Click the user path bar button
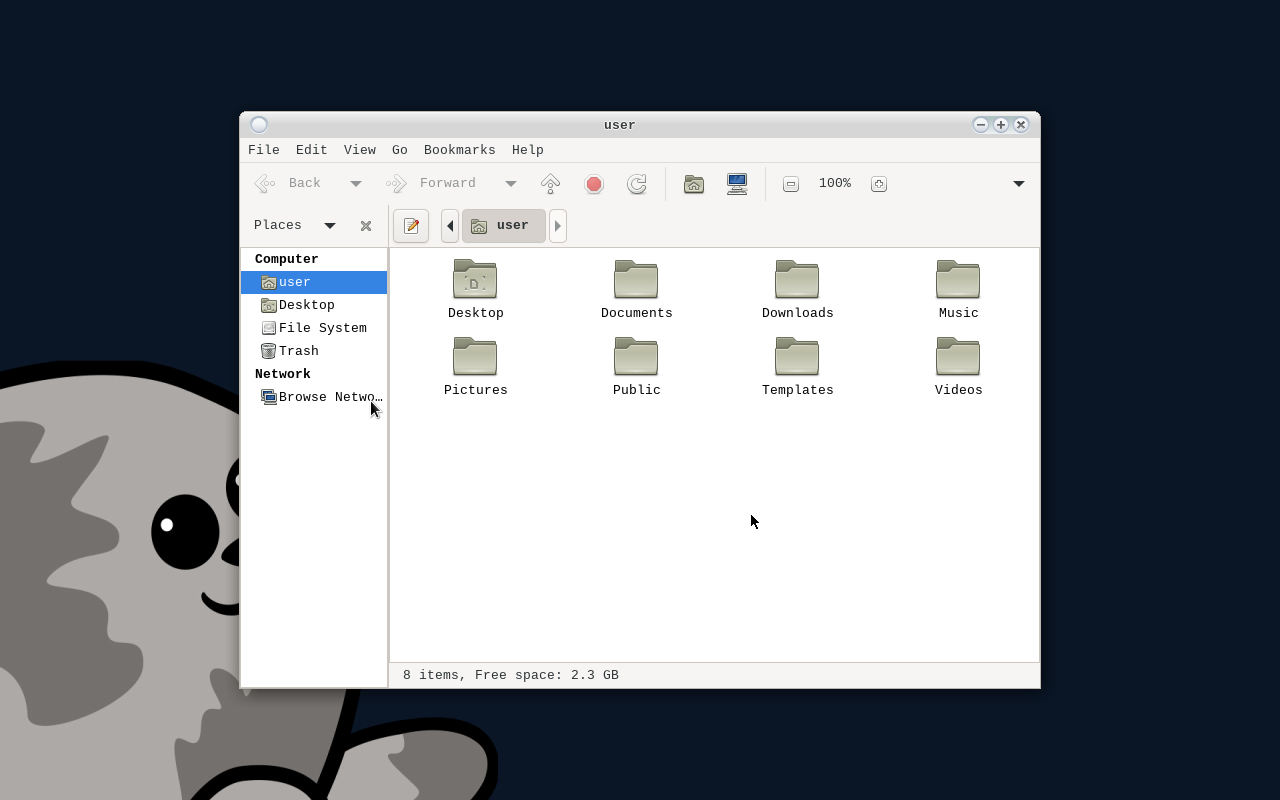Image resolution: width=1280 pixels, height=800 pixels. tap(503, 226)
